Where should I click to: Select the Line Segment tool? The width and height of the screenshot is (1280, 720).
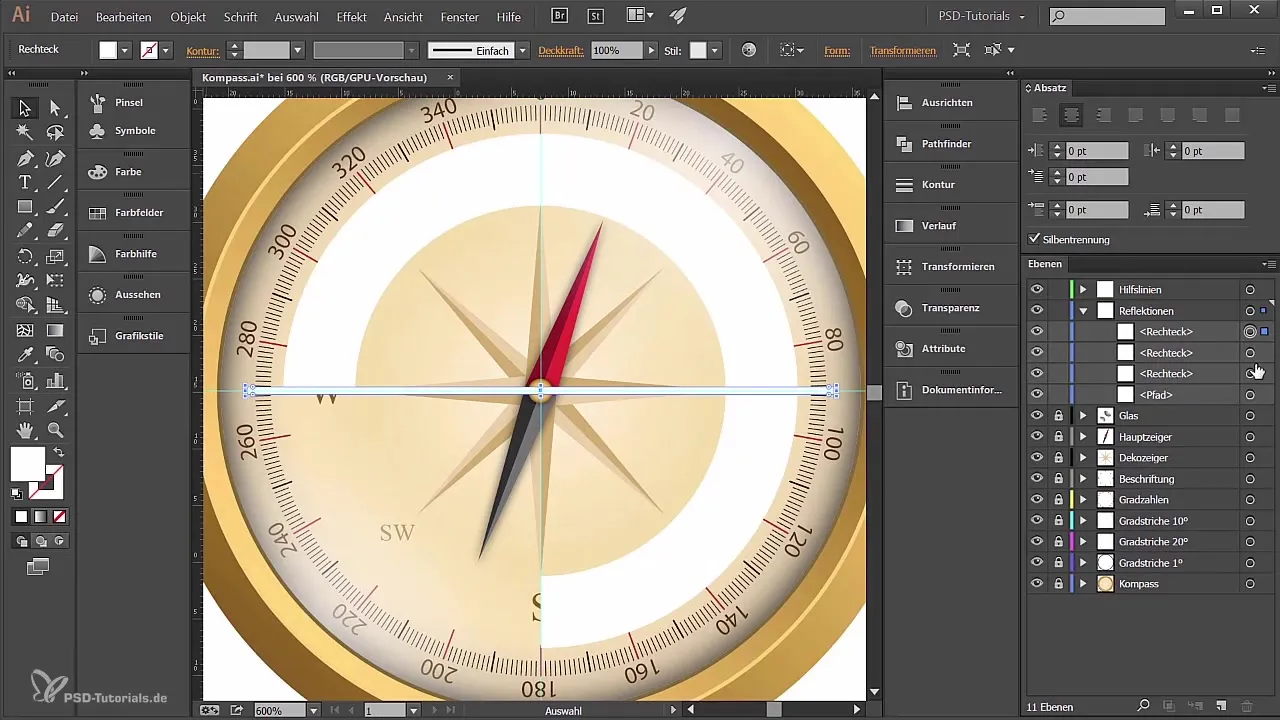pyautogui.click(x=55, y=182)
